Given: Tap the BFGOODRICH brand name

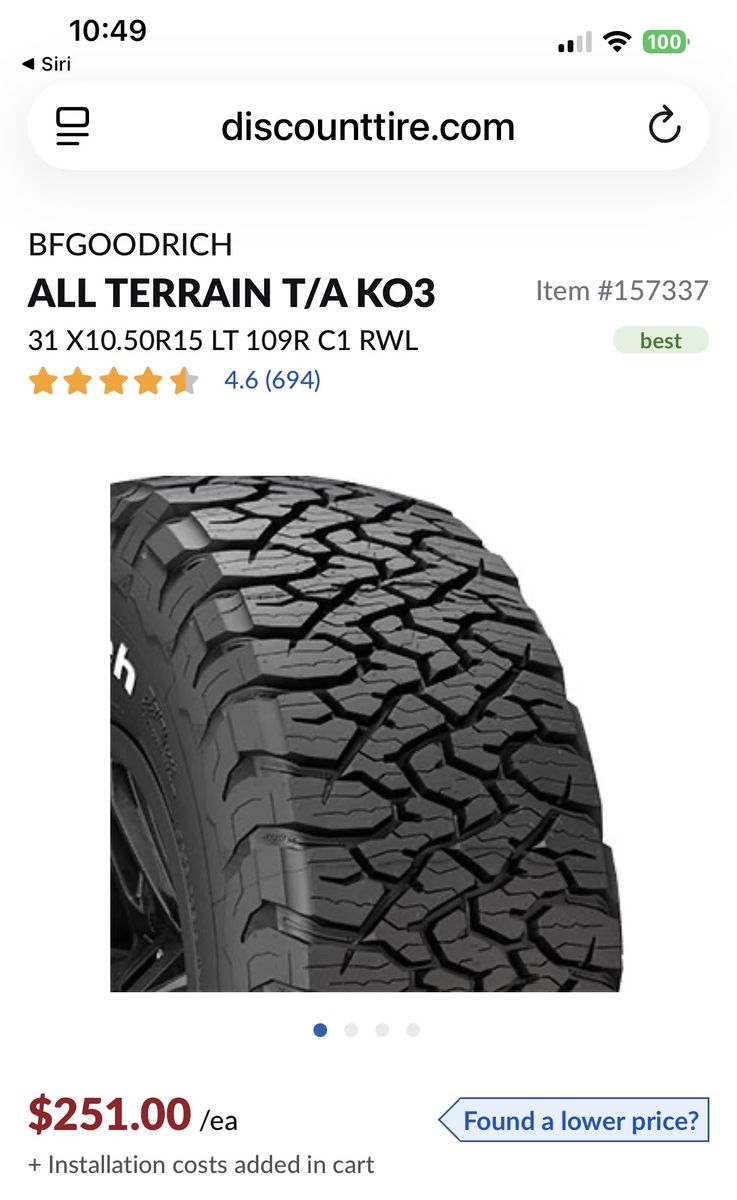Looking at the screenshot, I should [x=130, y=244].
